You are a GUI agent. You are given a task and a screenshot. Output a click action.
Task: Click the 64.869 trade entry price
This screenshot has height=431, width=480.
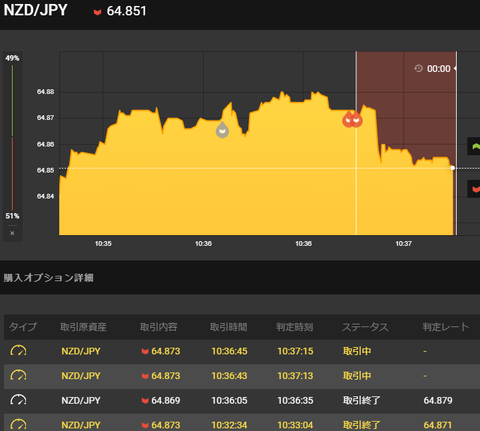pos(166,400)
